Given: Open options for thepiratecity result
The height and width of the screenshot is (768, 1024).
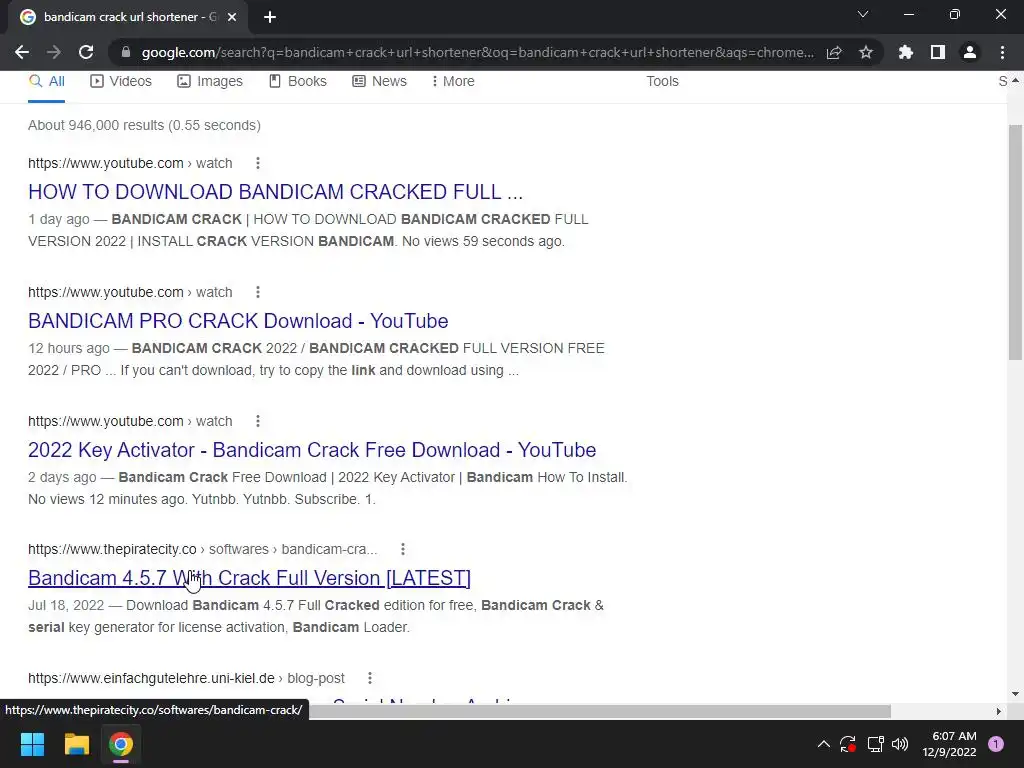Looking at the screenshot, I should click(403, 549).
